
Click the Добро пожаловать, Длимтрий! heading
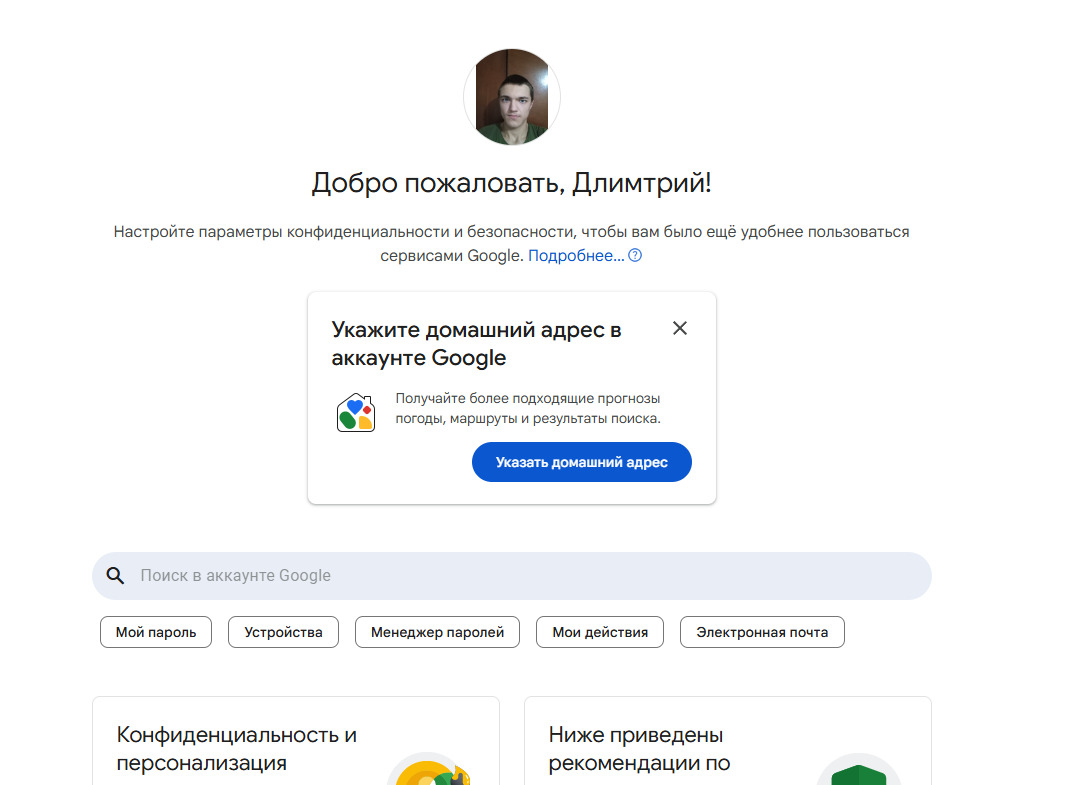[512, 182]
